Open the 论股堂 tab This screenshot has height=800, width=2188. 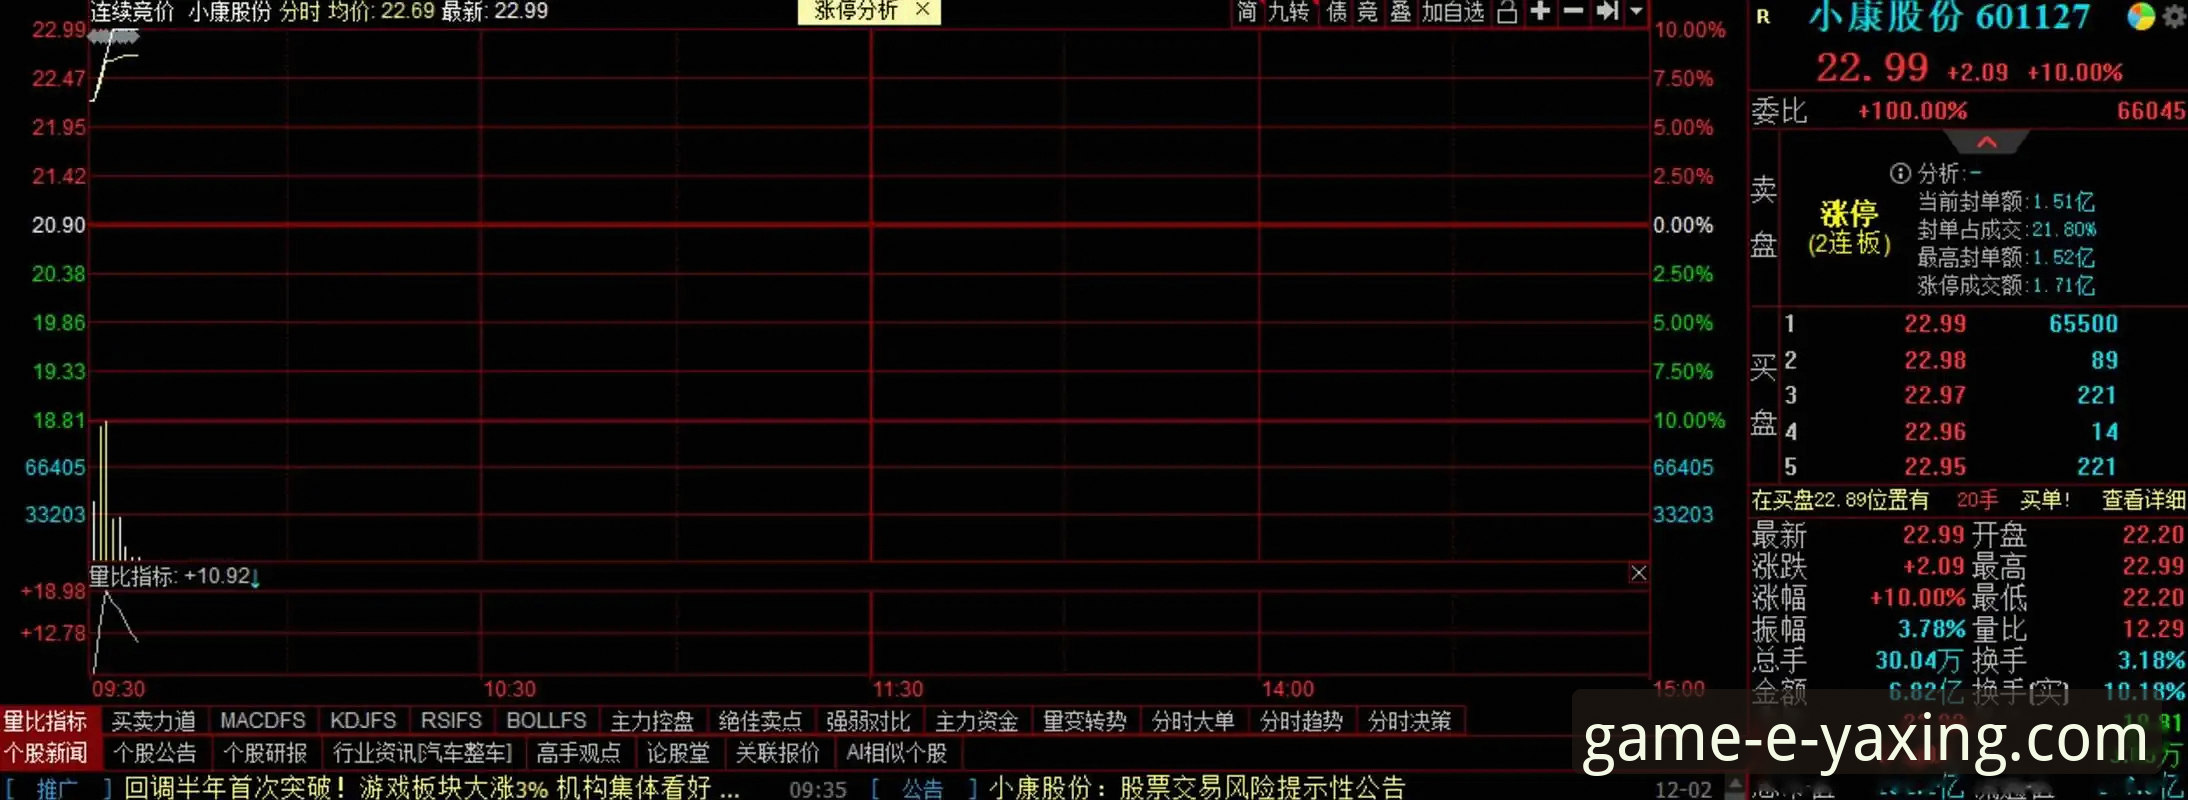click(677, 753)
